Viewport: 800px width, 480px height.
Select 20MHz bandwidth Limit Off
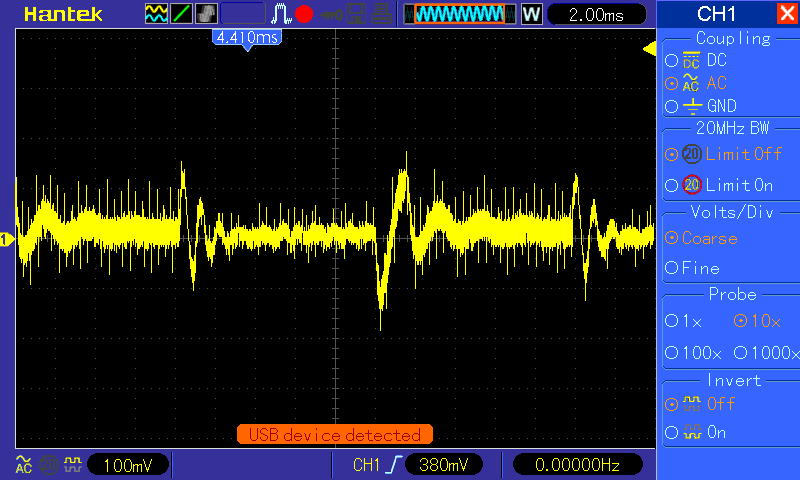click(x=723, y=154)
